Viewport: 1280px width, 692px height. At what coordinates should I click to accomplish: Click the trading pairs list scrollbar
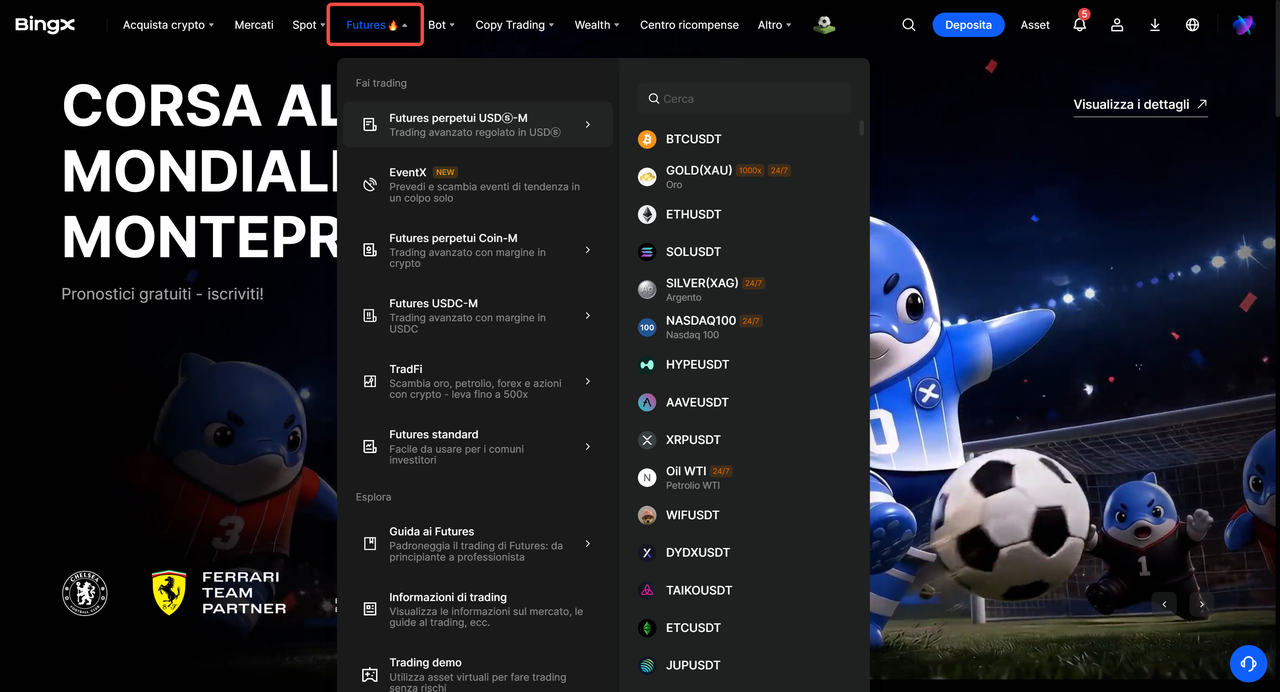(862, 128)
